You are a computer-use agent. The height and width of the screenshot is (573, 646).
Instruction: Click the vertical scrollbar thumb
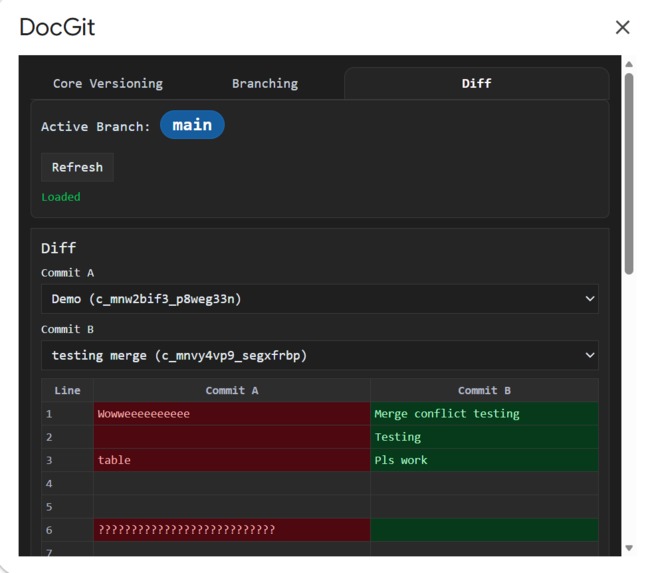click(x=629, y=173)
